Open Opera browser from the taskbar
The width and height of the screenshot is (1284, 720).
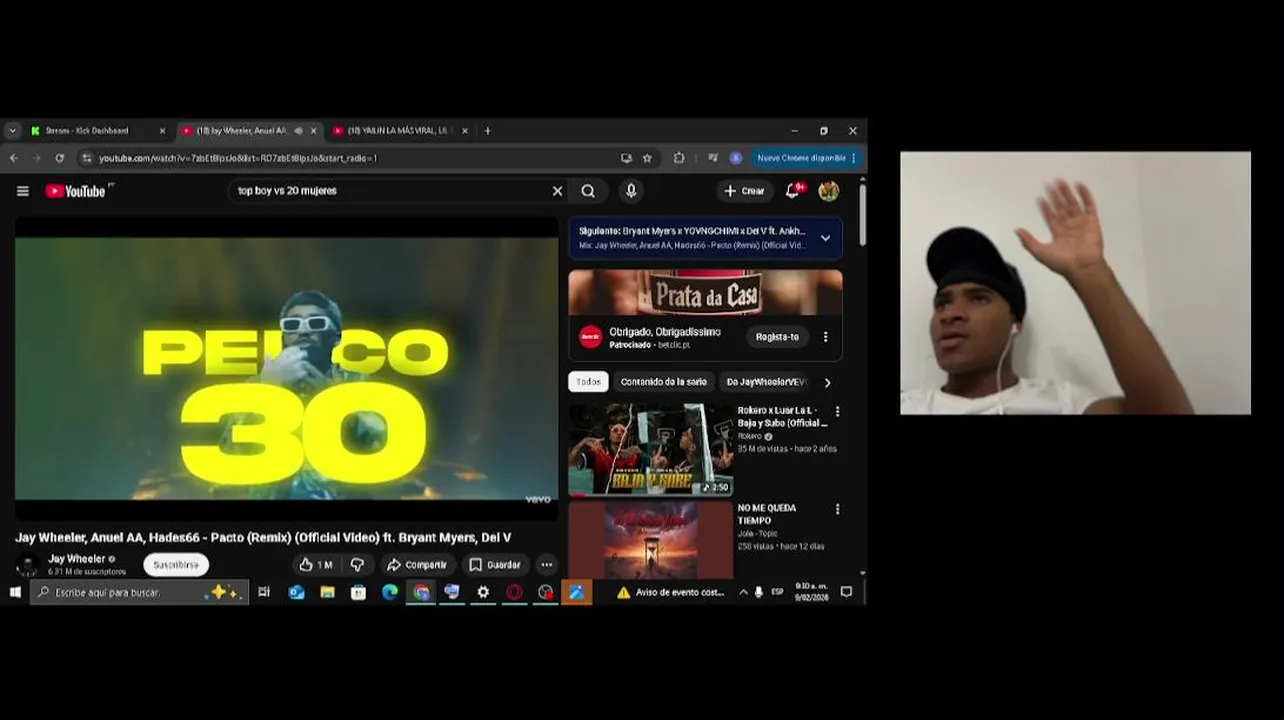(x=514, y=592)
